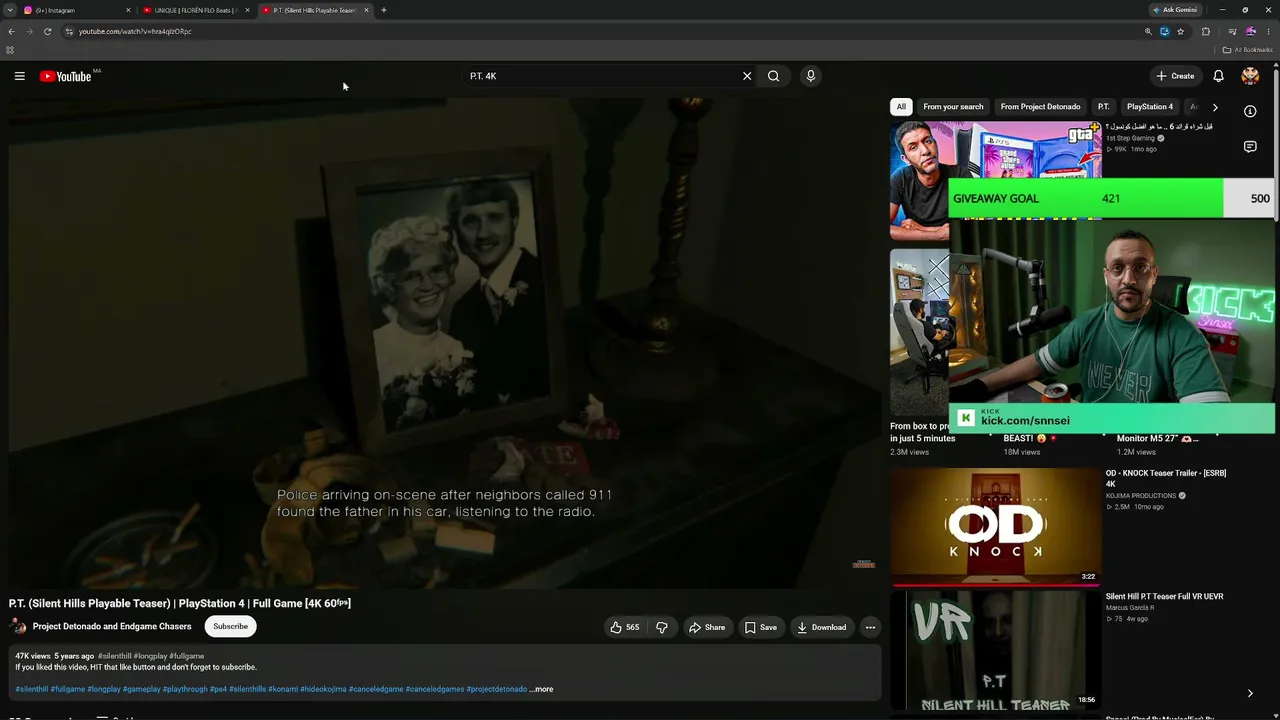Bookmark this page with the star
Image resolution: width=1280 pixels, height=720 pixels.
coord(1180,31)
